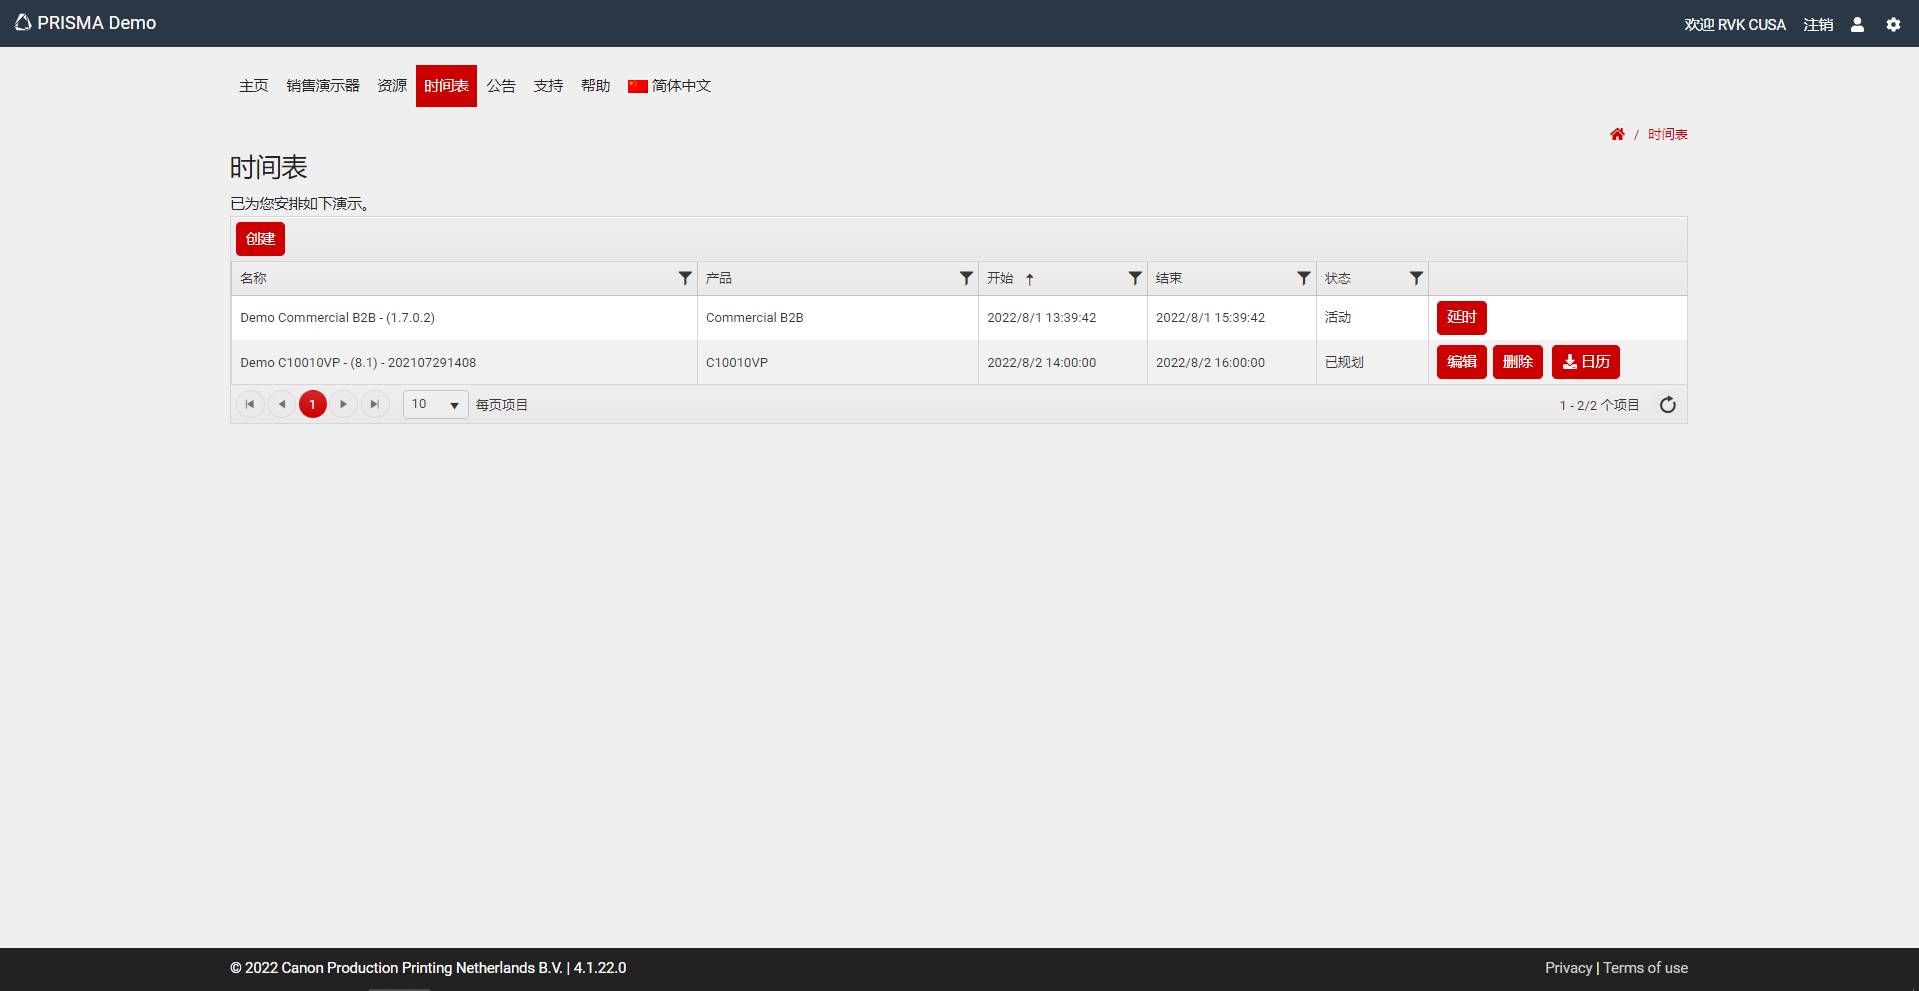Viewport: 1919px width, 991px height.
Task: Refresh the schedule table
Action: 1667,405
